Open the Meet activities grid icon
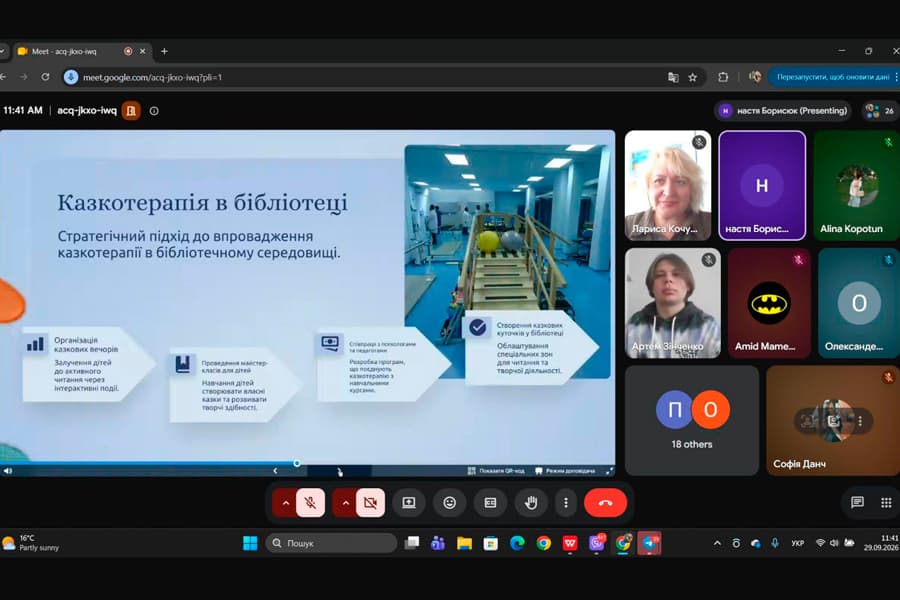This screenshot has width=900, height=600. click(886, 503)
